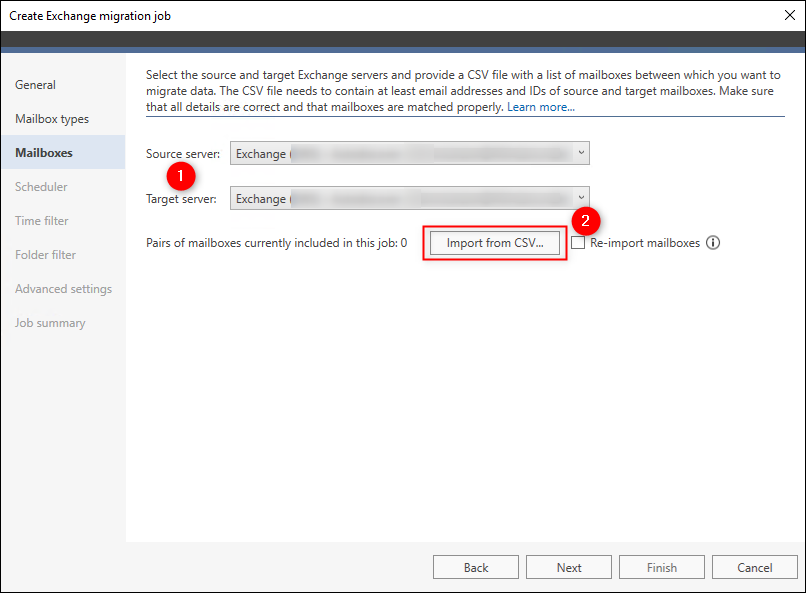The height and width of the screenshot is (593, 806).
Task: Click the 'Source server:' label
Action: 183,154
